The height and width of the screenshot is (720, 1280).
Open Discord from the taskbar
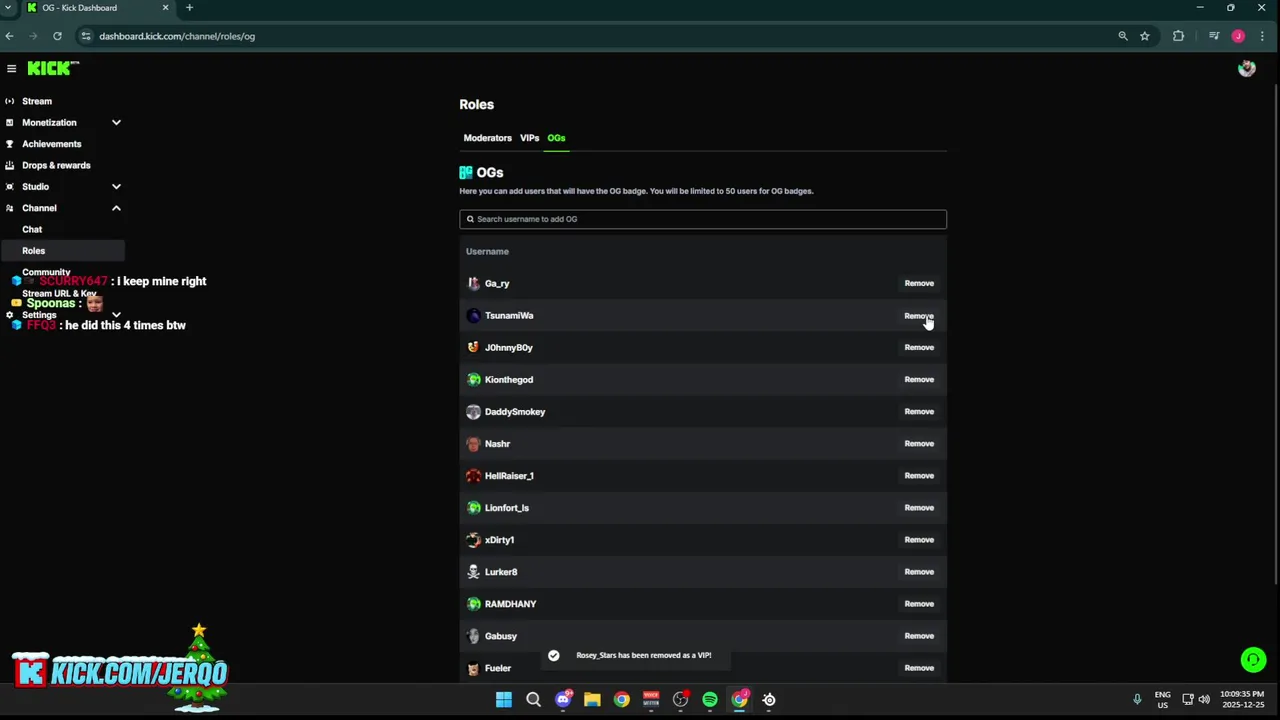[x=563, y=699]
